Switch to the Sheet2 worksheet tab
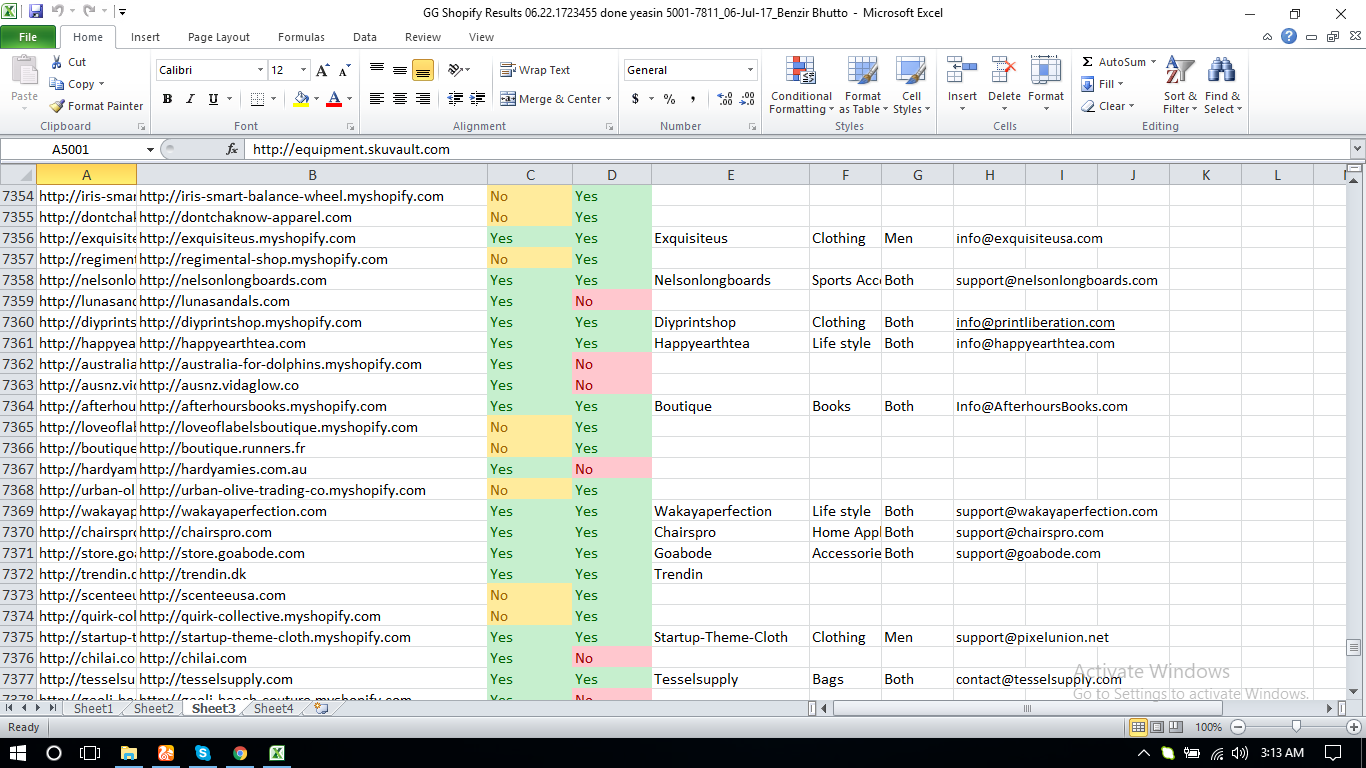Viewport: 1366px width, 768px height. pyautogui.click(x=152, y=708)
